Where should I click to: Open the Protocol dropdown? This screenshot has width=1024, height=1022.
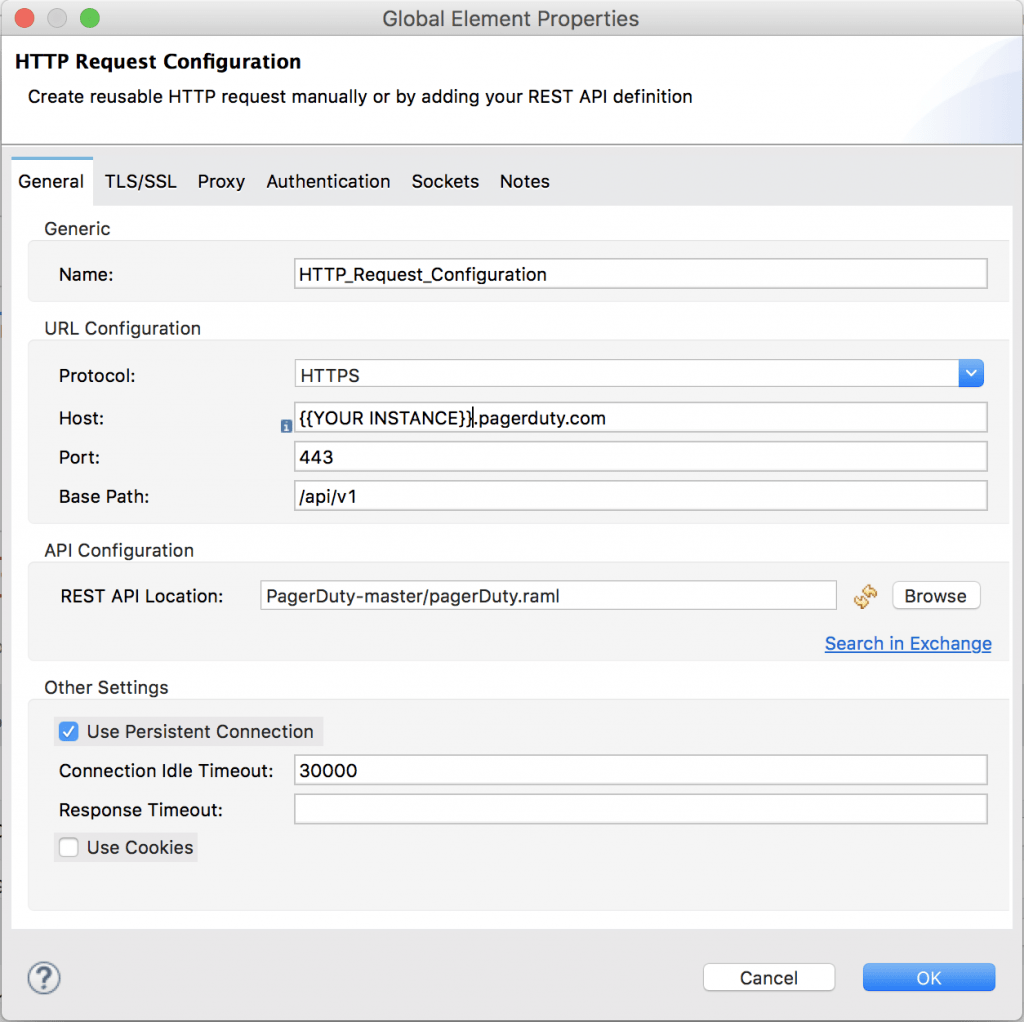click(x=970, y=373)
